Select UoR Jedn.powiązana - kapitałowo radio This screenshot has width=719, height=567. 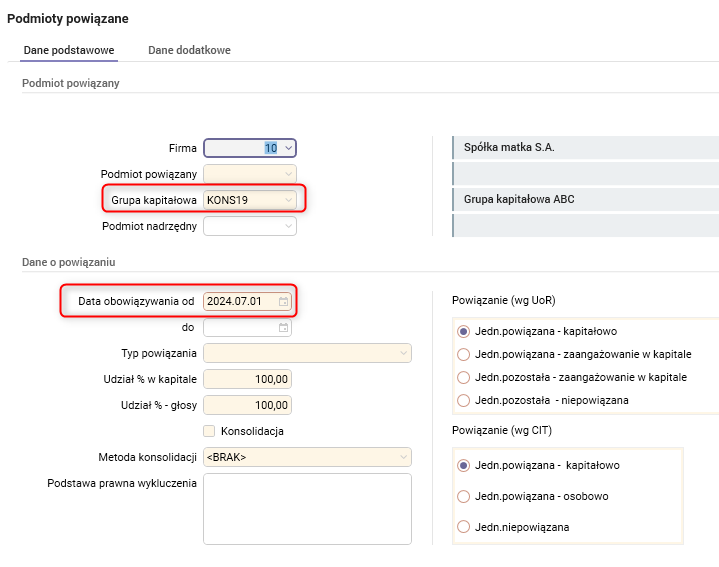pos(464,331)
